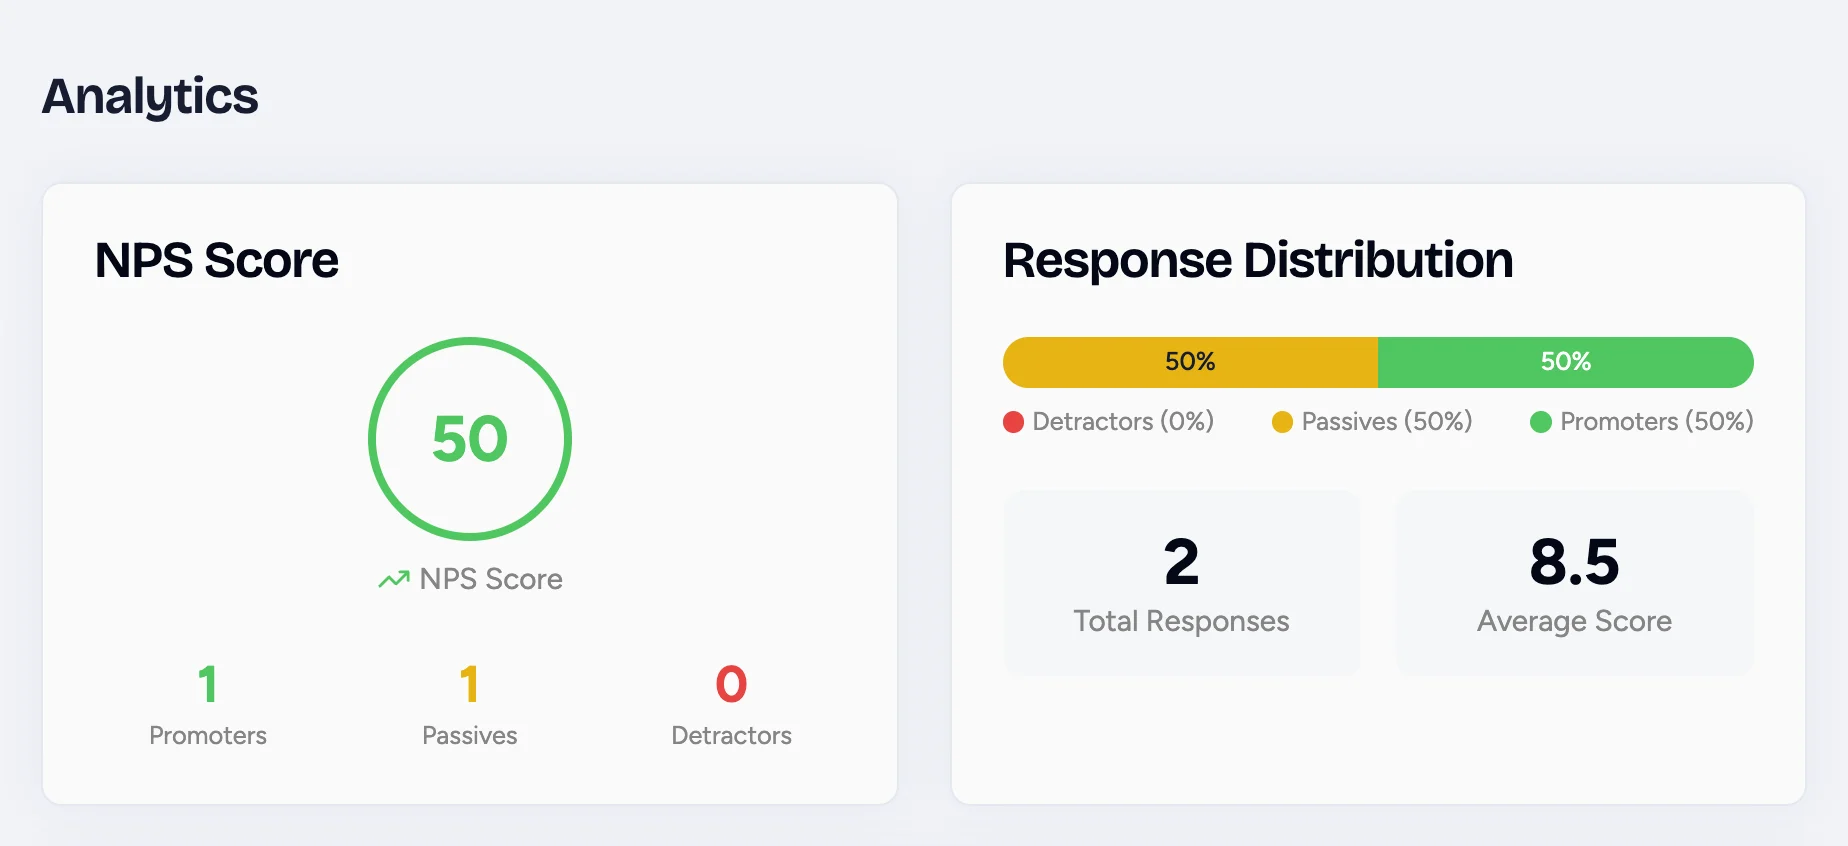The height and width of the screenshot is (846, 1848).
Task: Select the green Promoters segment of the distribution bar
Action: click(1566, 362)
